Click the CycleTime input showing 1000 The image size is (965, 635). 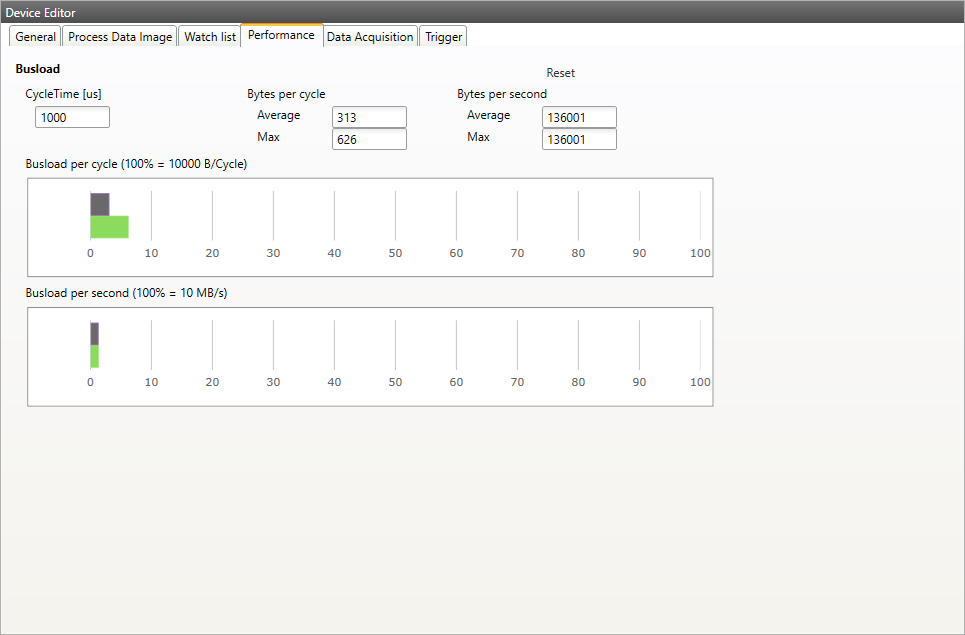click(71, 117)
